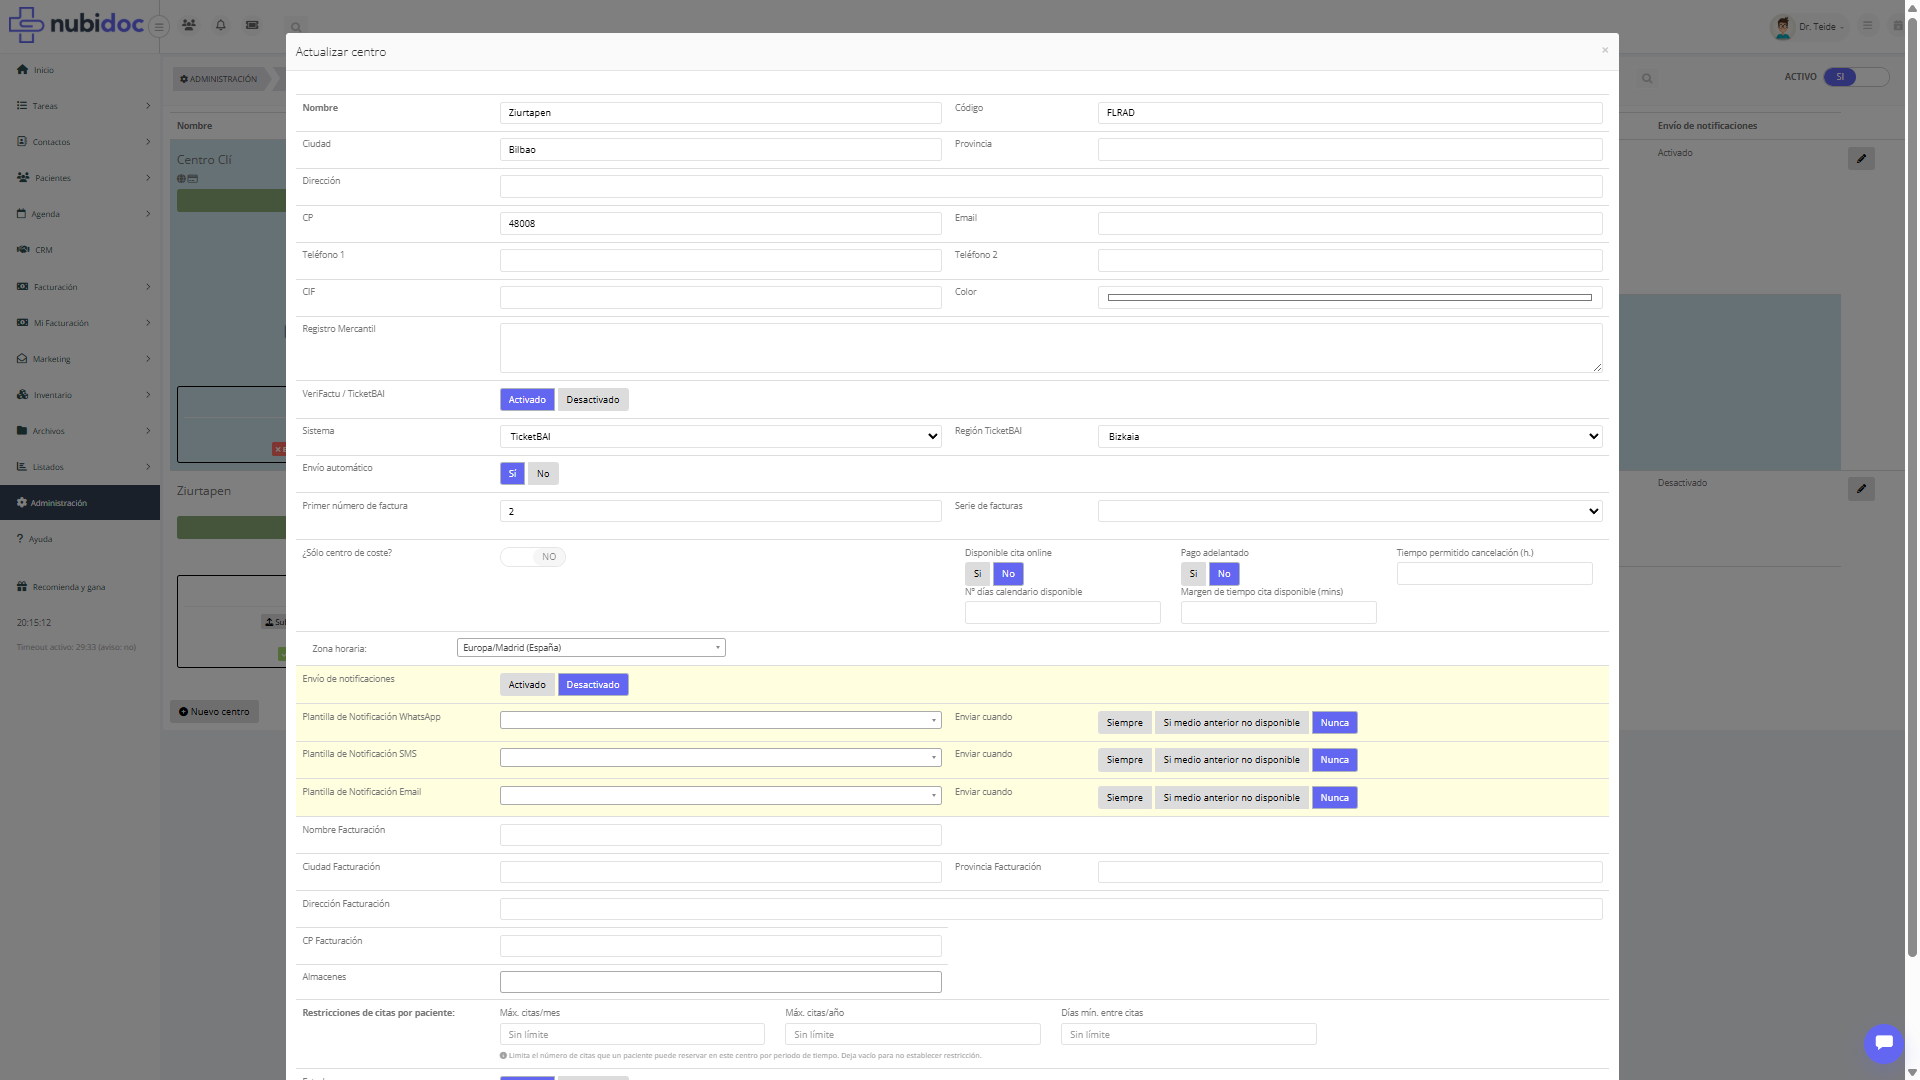
Task: Select Si medio anterior no disponible for Email
Action: pyautogui.click(x=1231, y=798)
